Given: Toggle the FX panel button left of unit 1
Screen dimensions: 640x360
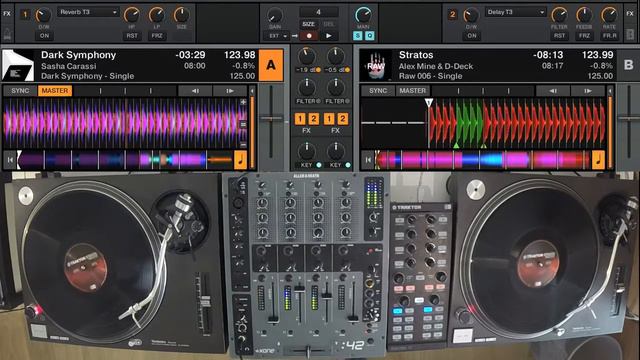Looking at the screenshot, I should 7,14.
